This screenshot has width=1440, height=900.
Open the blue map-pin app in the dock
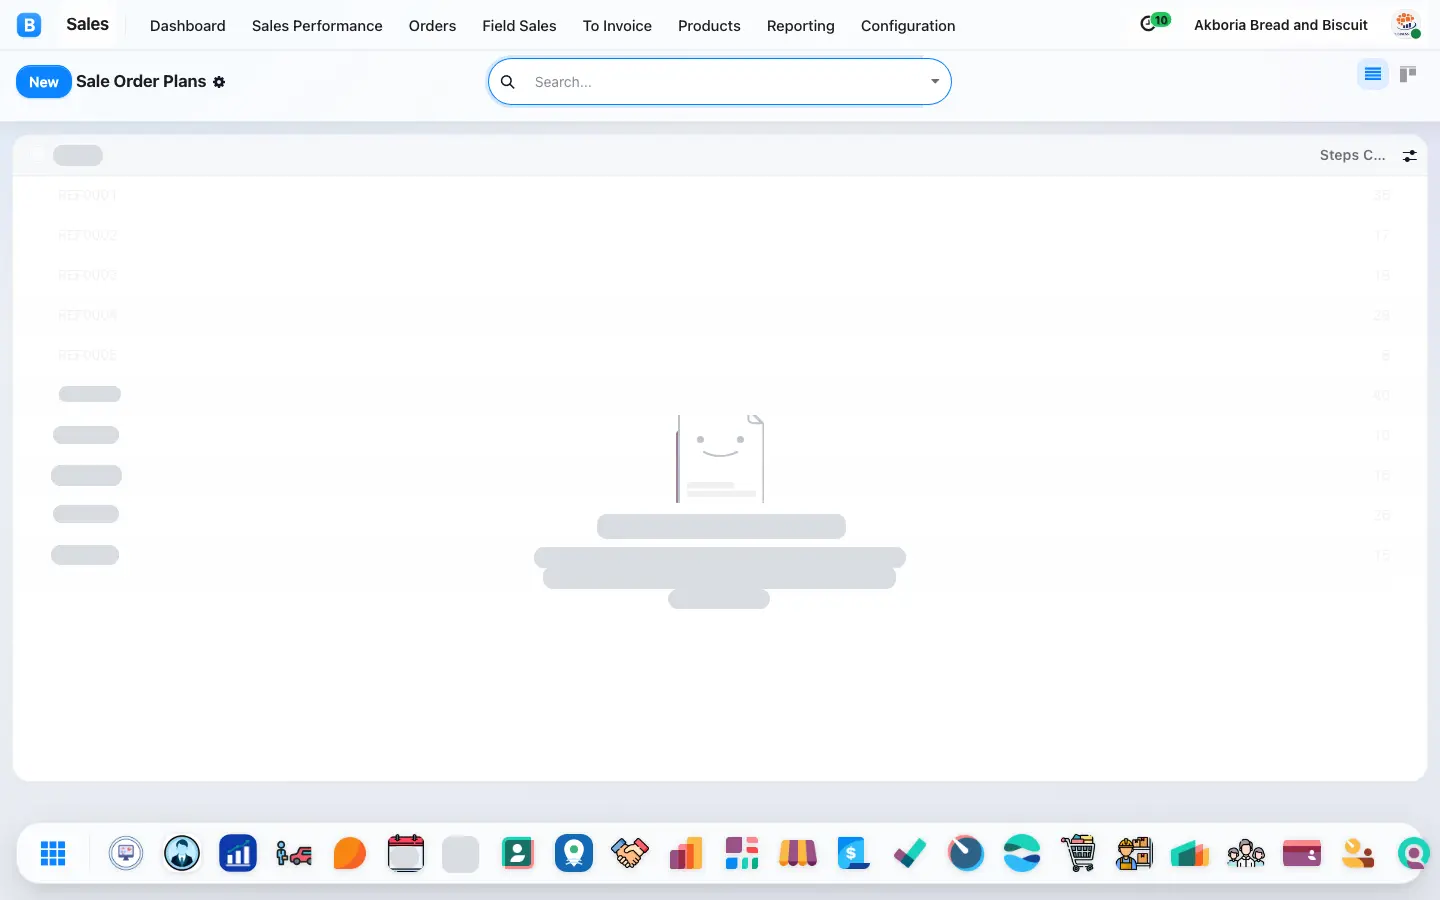[x=574, y=853]
